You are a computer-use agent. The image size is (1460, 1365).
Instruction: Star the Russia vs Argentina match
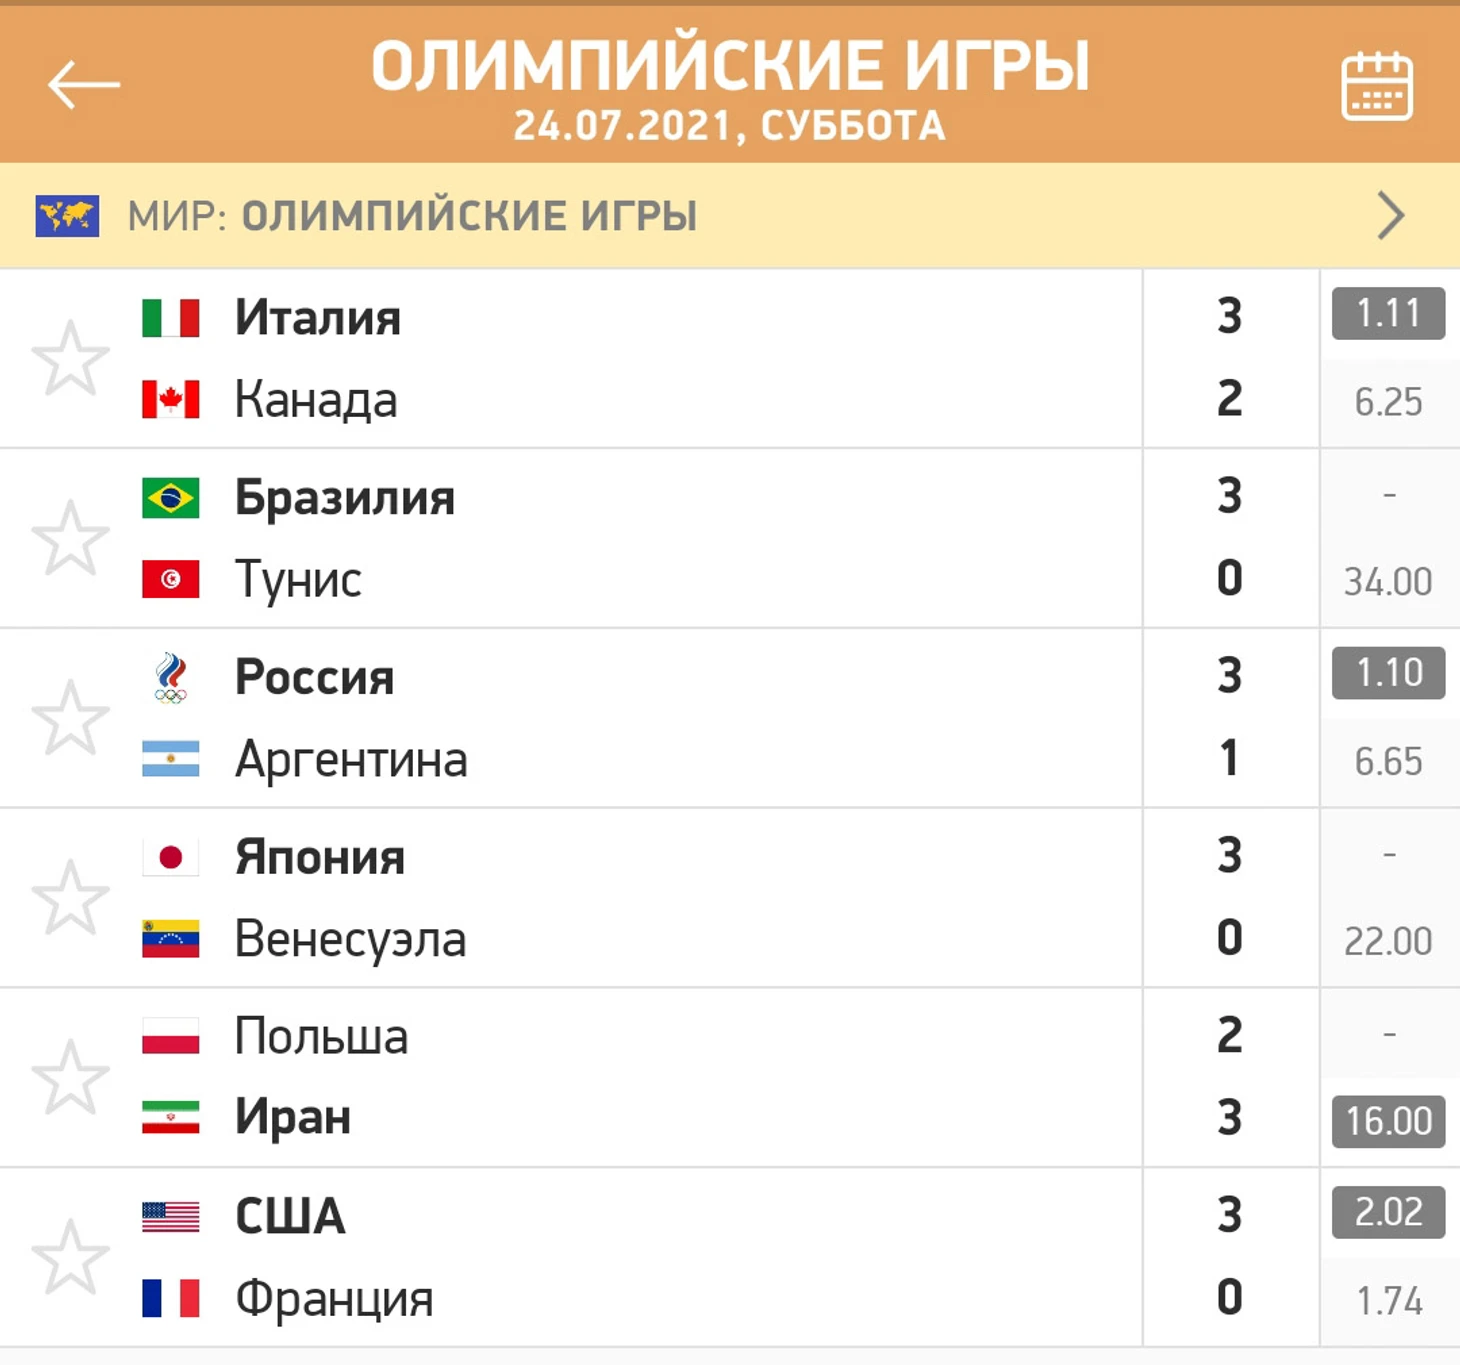click(x=70, y=718)
